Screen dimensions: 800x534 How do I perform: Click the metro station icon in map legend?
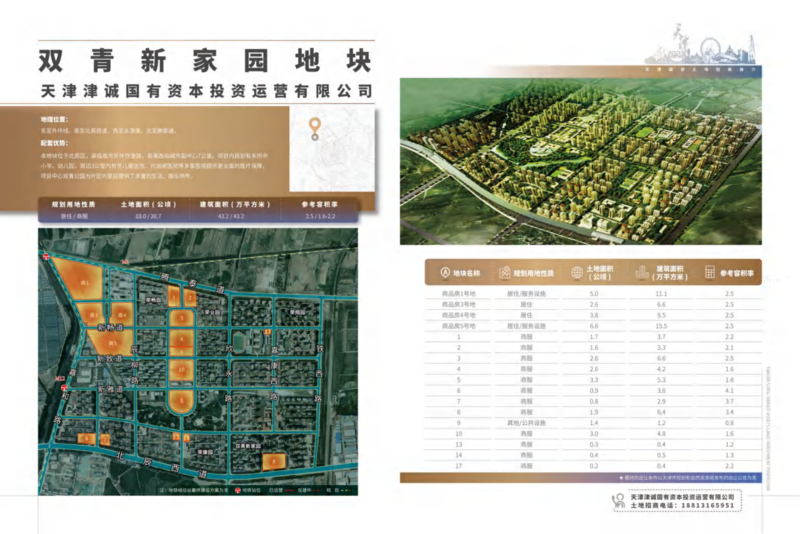click(x=237, y=490)
